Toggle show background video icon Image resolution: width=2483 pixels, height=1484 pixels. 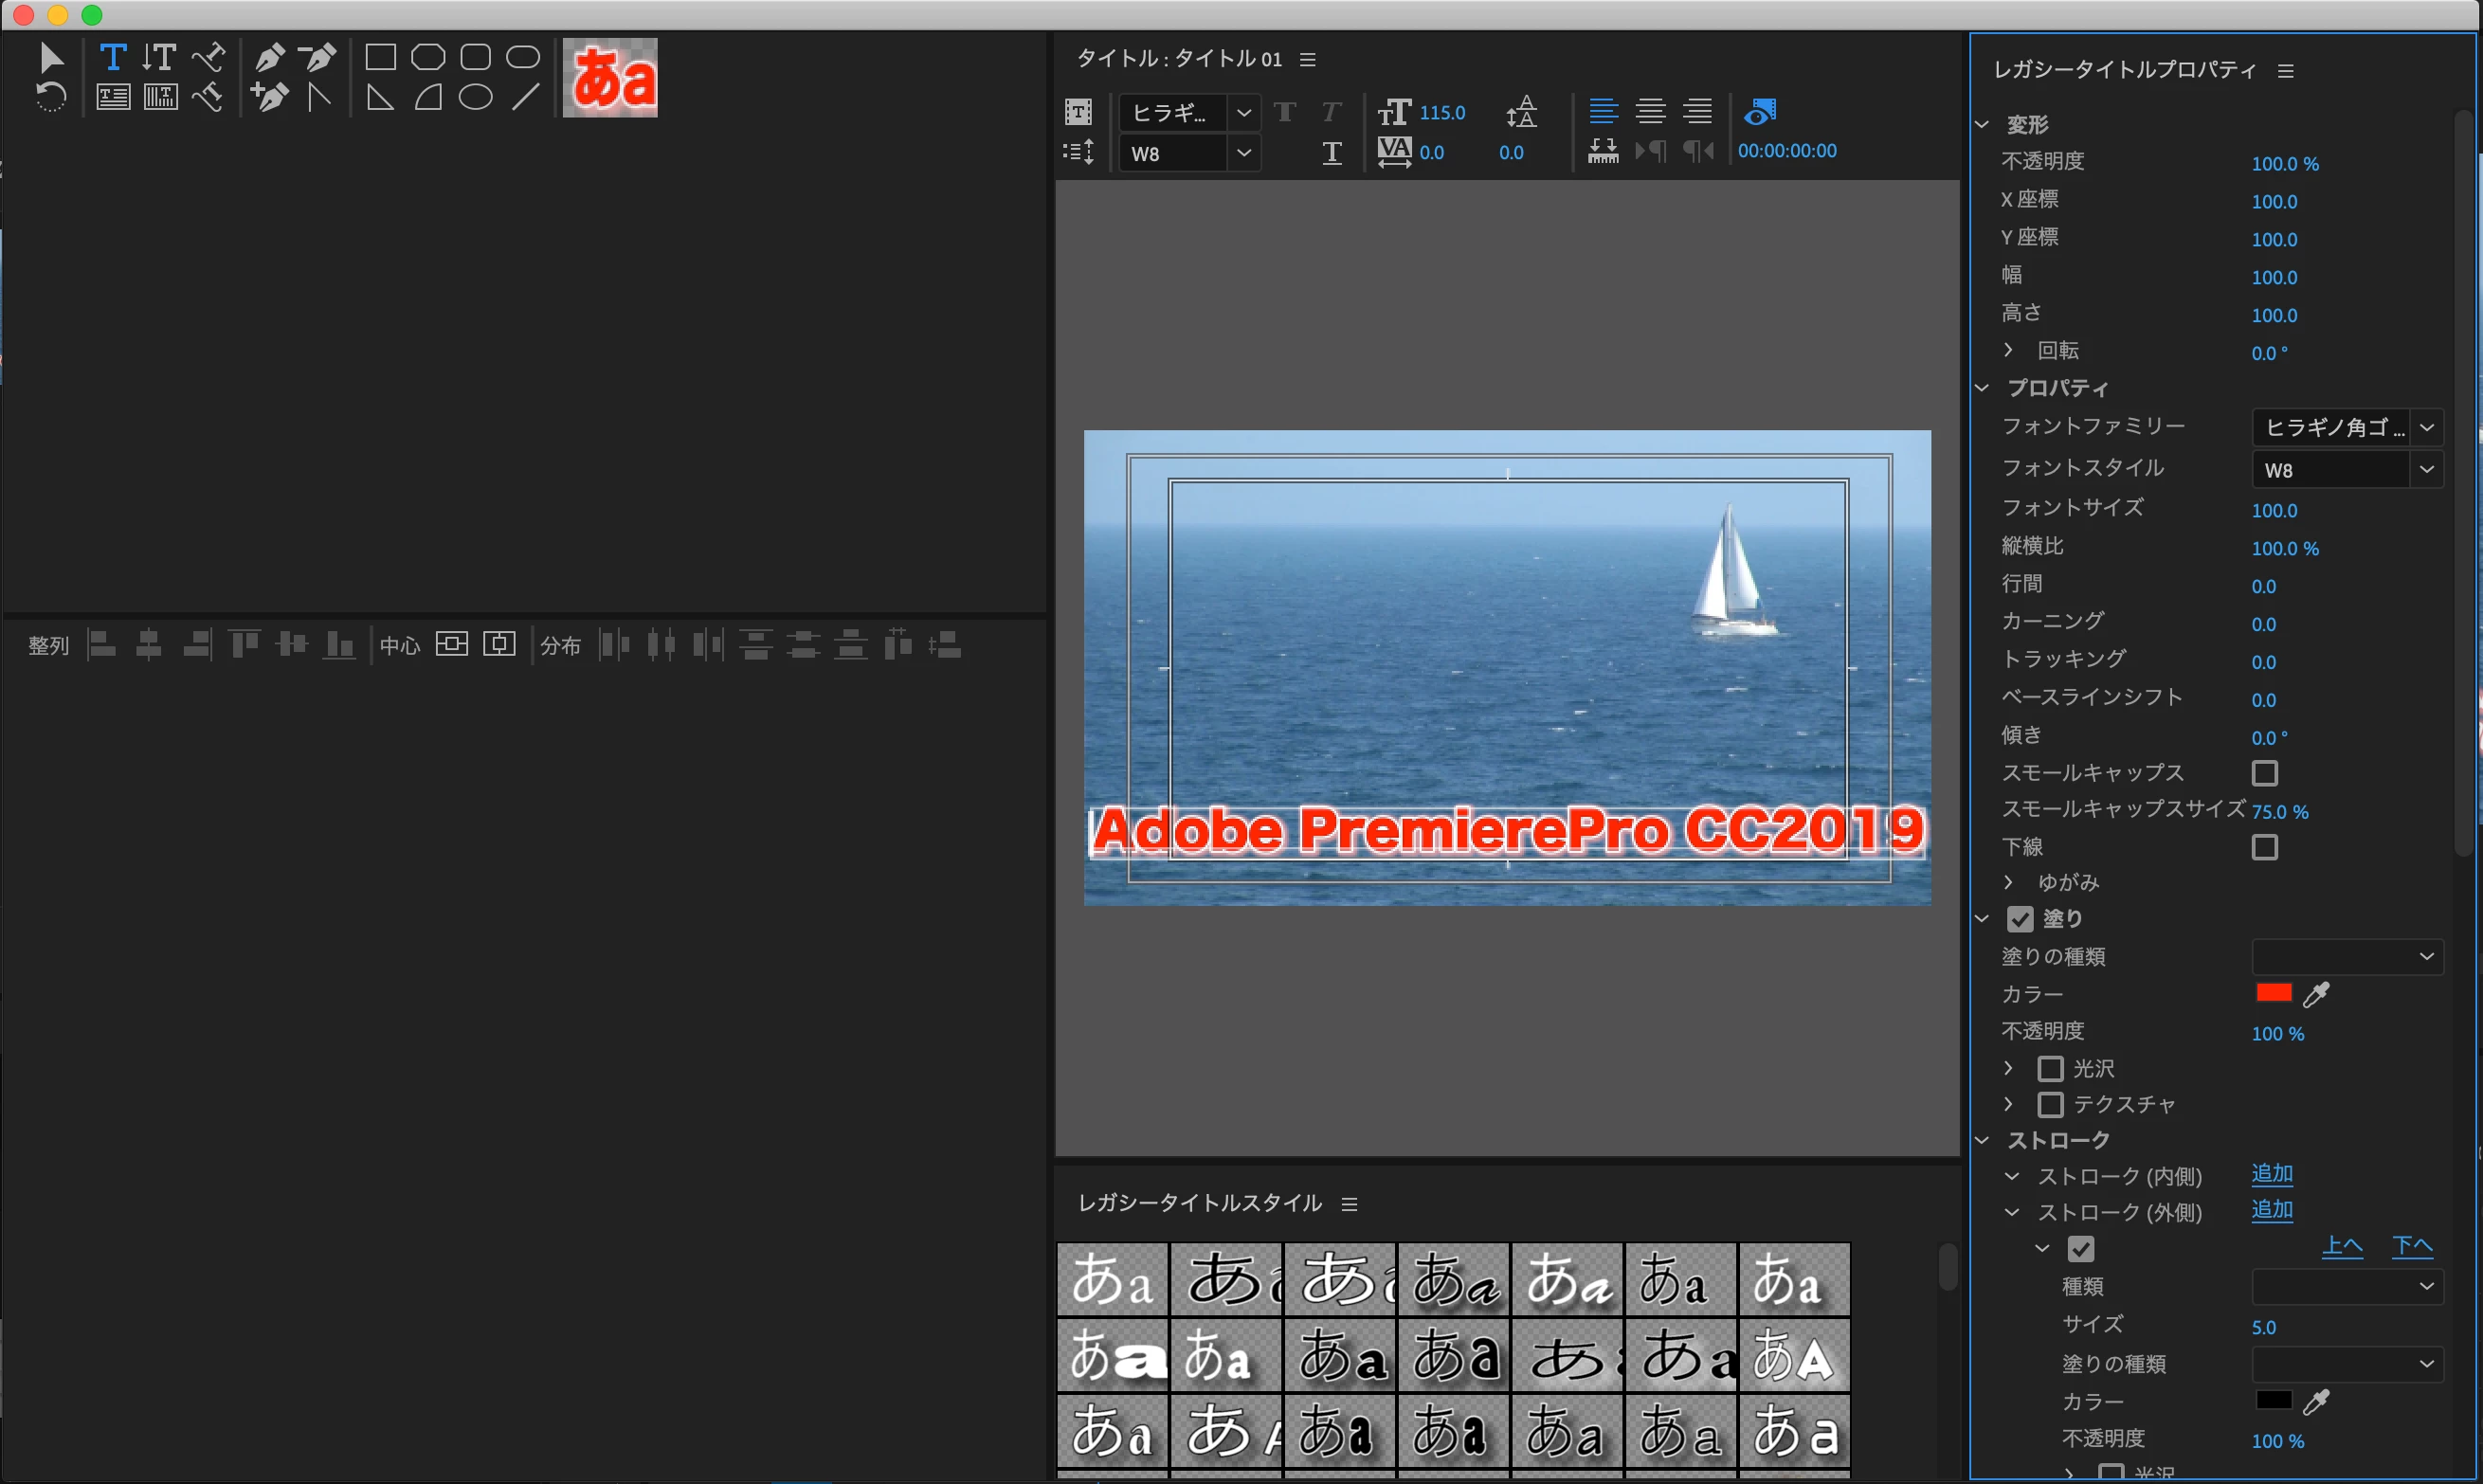click(x=1760, y=111)
